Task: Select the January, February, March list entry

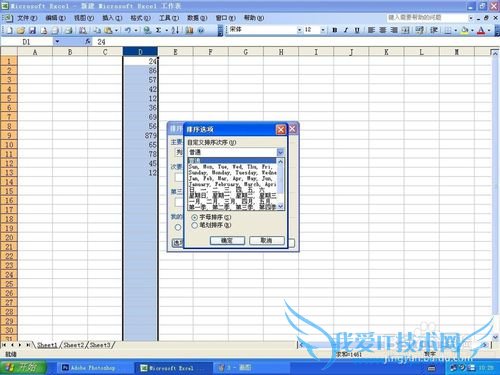Action: [x=232, y=184]
